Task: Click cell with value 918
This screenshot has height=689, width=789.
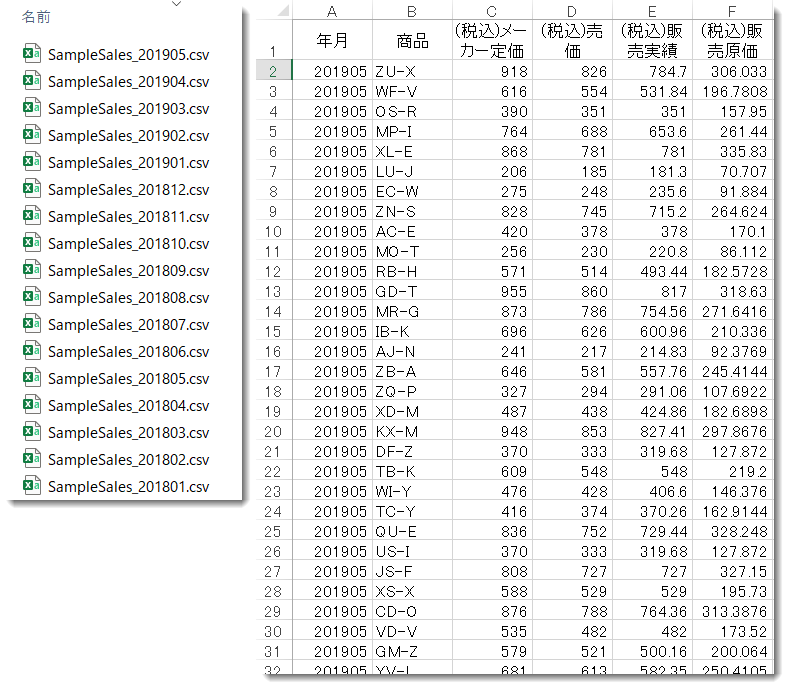Action: click(492, 71)
